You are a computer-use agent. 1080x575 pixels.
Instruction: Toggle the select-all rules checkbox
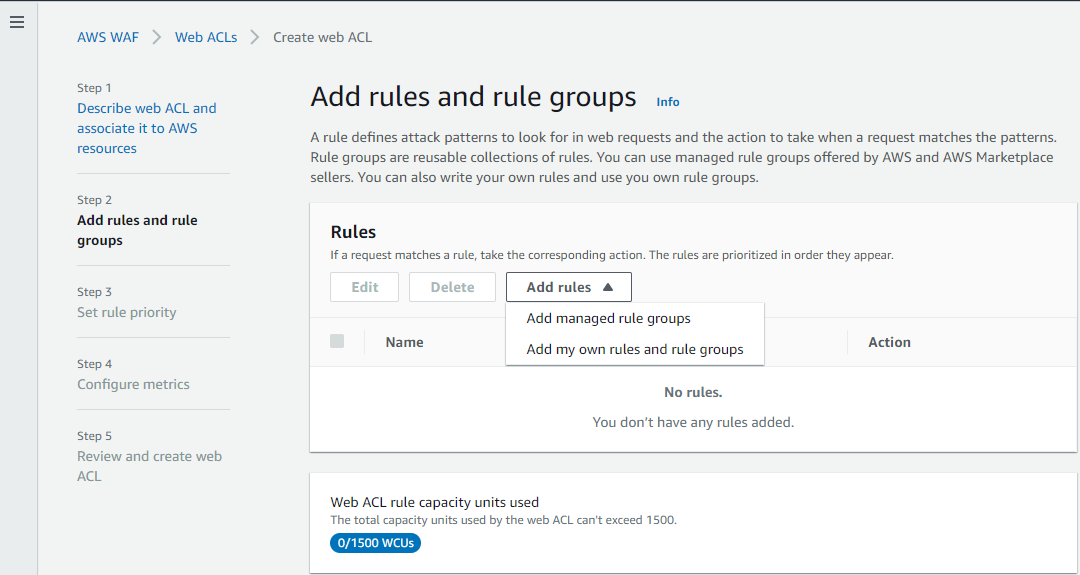click(337, 341)
